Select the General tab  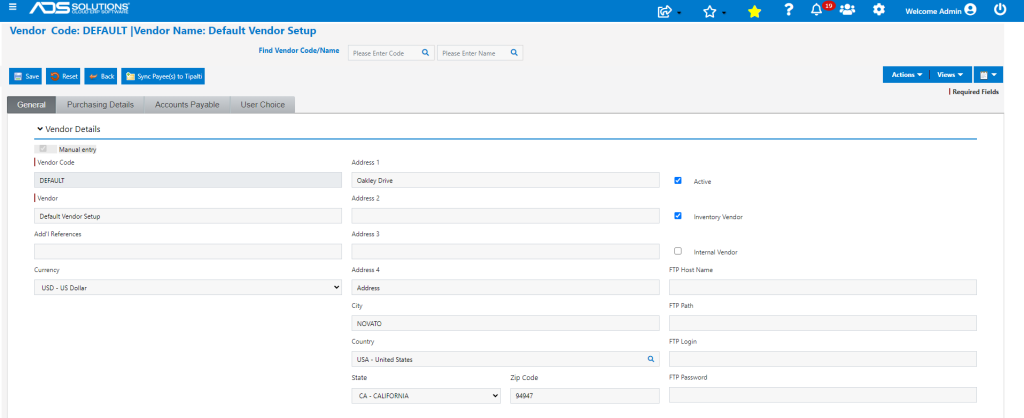(31, 104)
